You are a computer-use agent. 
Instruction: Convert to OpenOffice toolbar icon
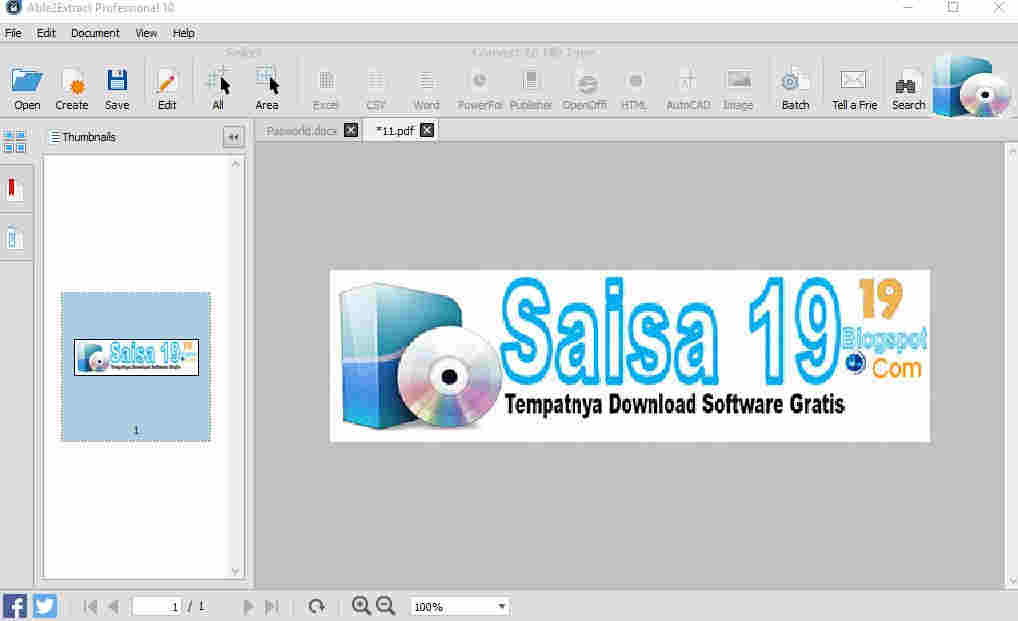pyautogui.click(x=586, y=82)
